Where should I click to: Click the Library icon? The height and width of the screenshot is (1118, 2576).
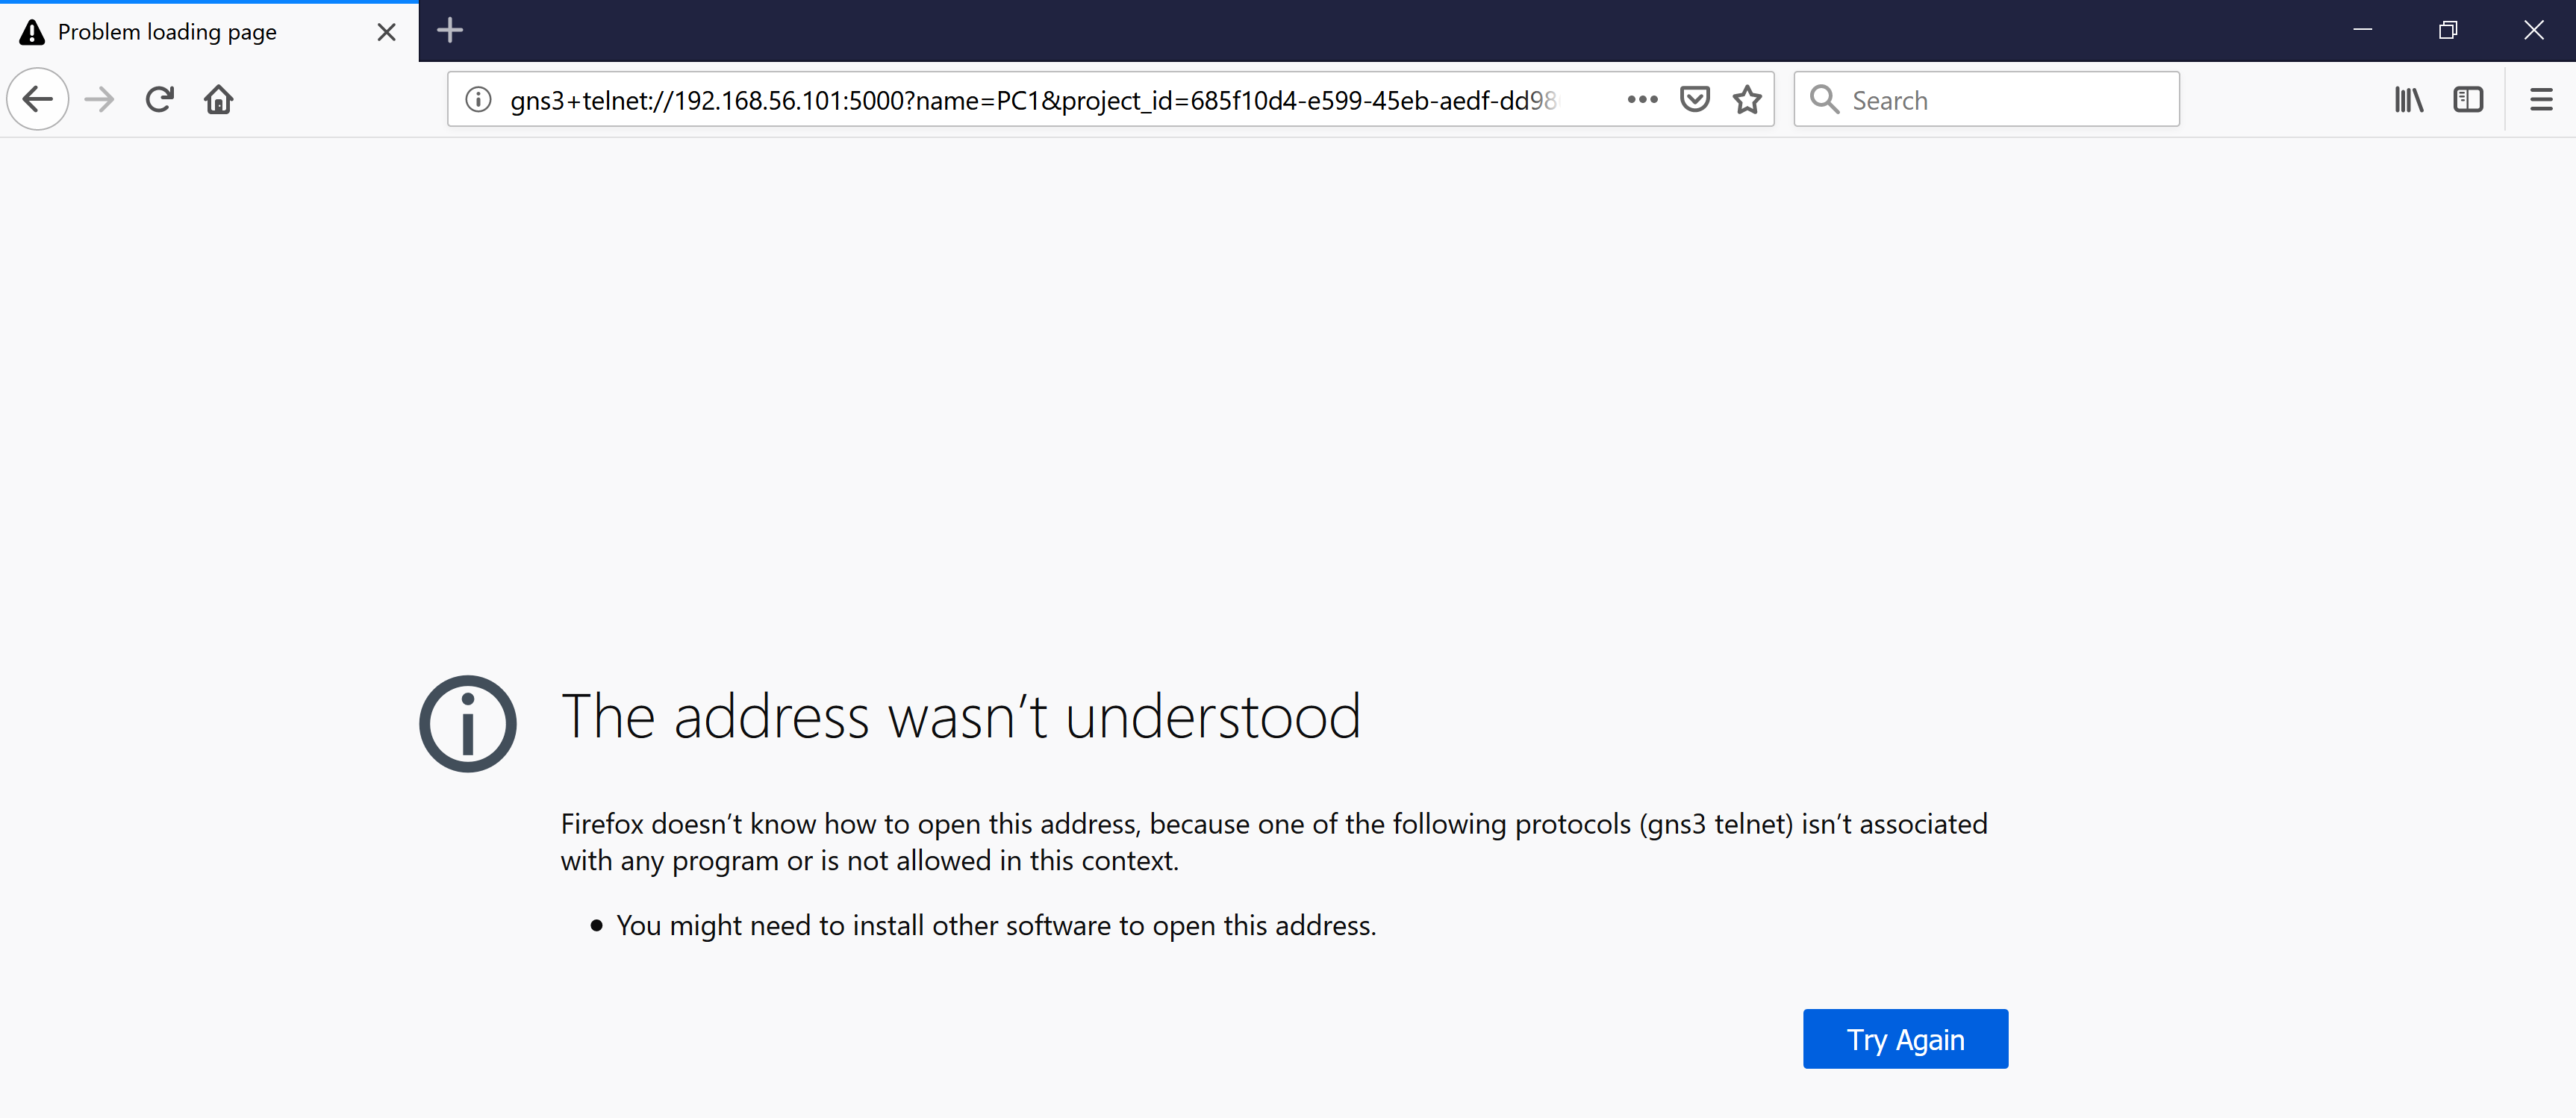click(2409, 99)
